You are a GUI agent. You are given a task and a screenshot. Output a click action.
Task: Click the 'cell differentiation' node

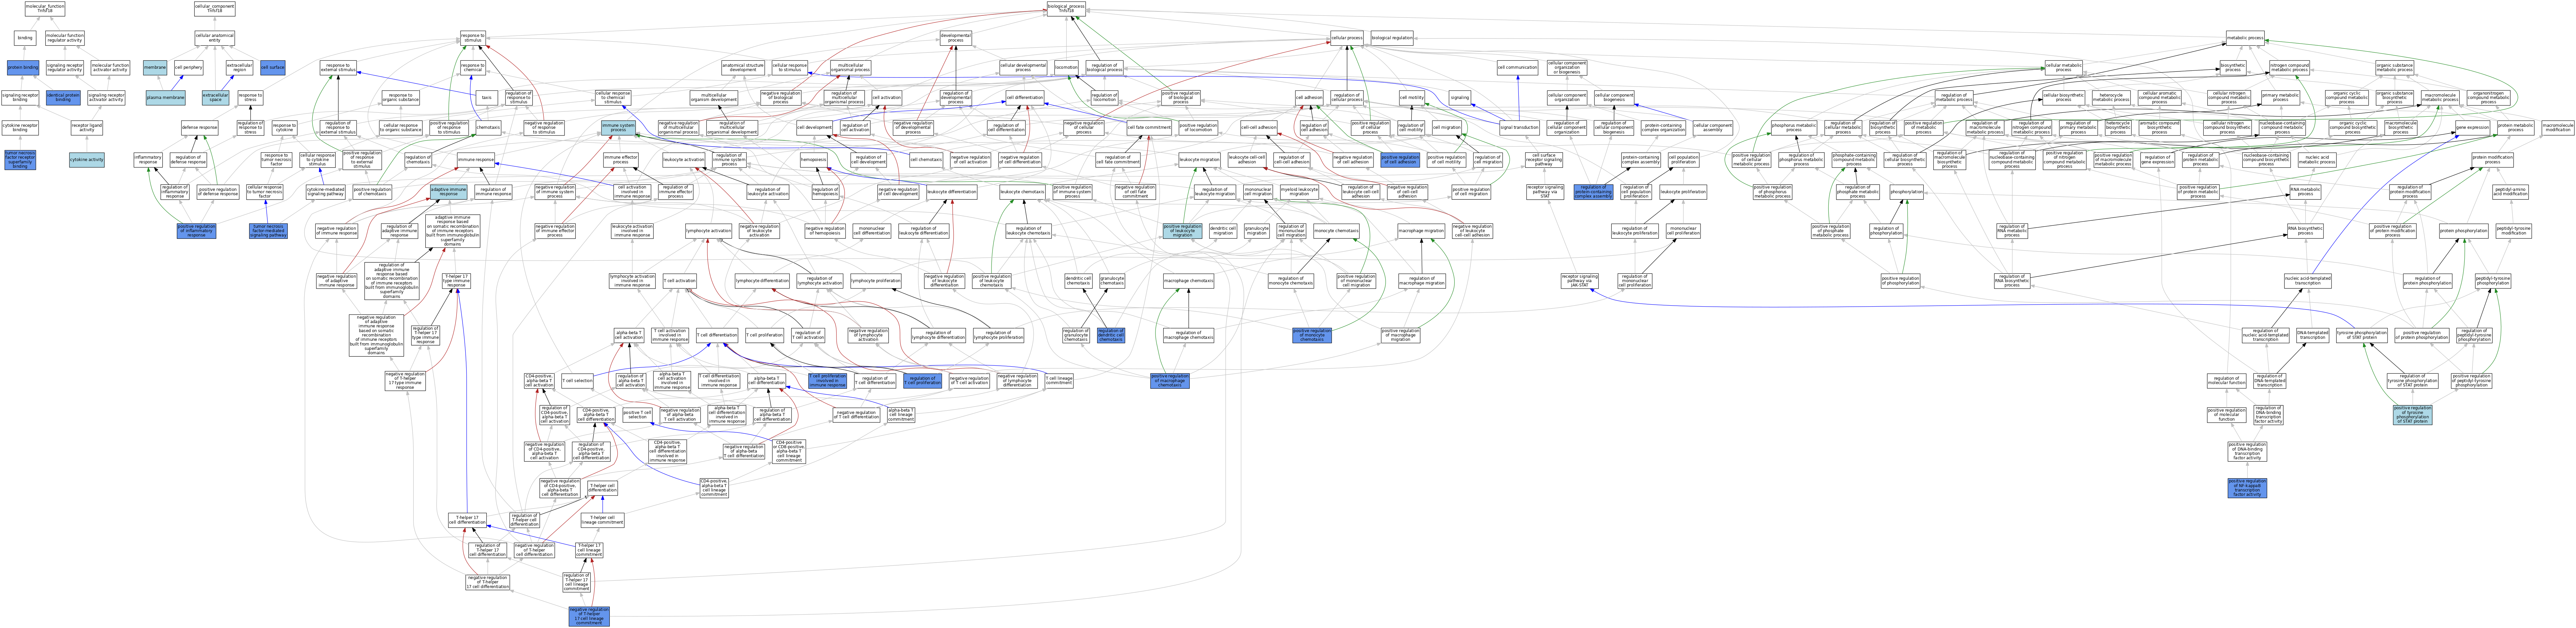pyautogui.click(x=1025, y=98)
